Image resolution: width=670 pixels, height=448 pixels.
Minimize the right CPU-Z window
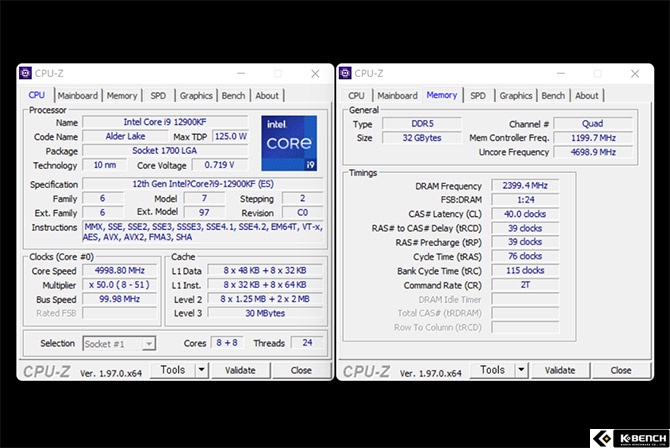click(561, 74)
